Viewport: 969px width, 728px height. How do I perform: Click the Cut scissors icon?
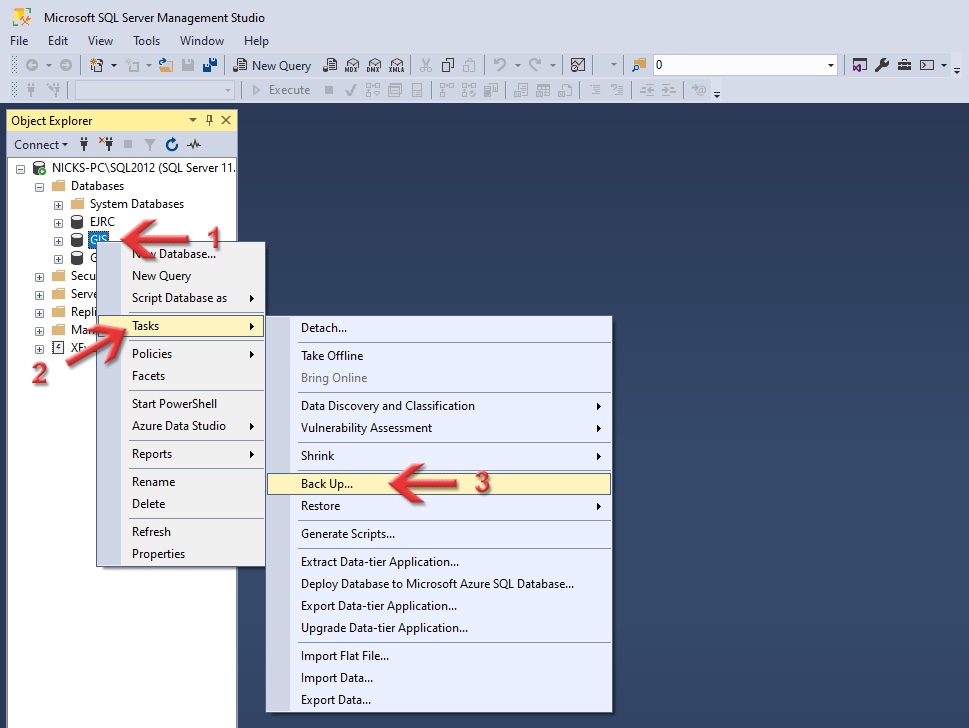coord(426,65)
